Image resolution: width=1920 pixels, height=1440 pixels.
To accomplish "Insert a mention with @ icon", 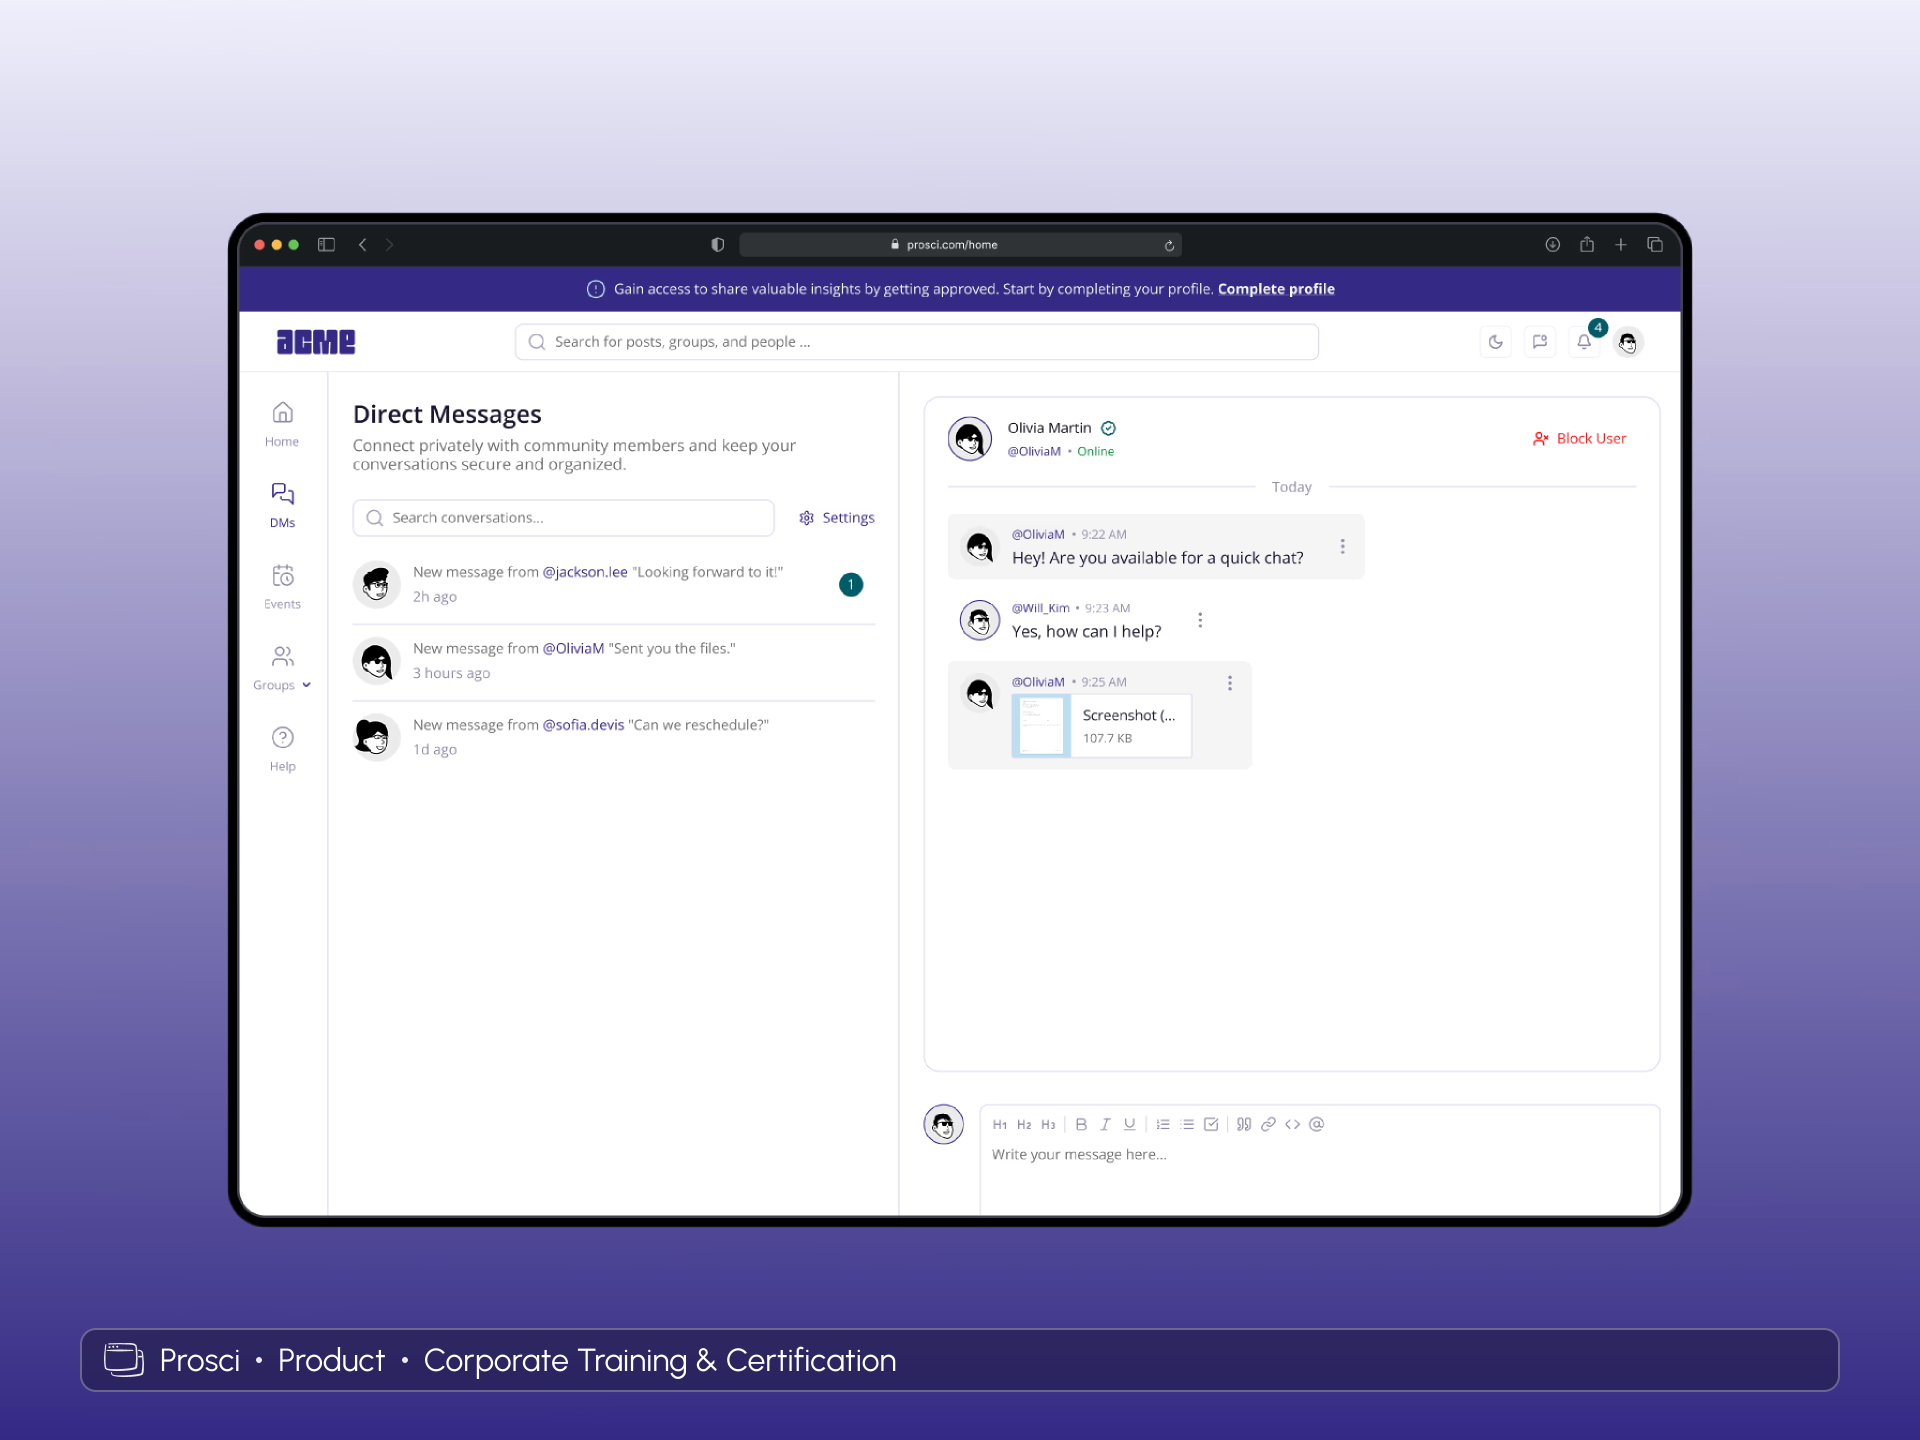I will click(x=1317, y=1124).
